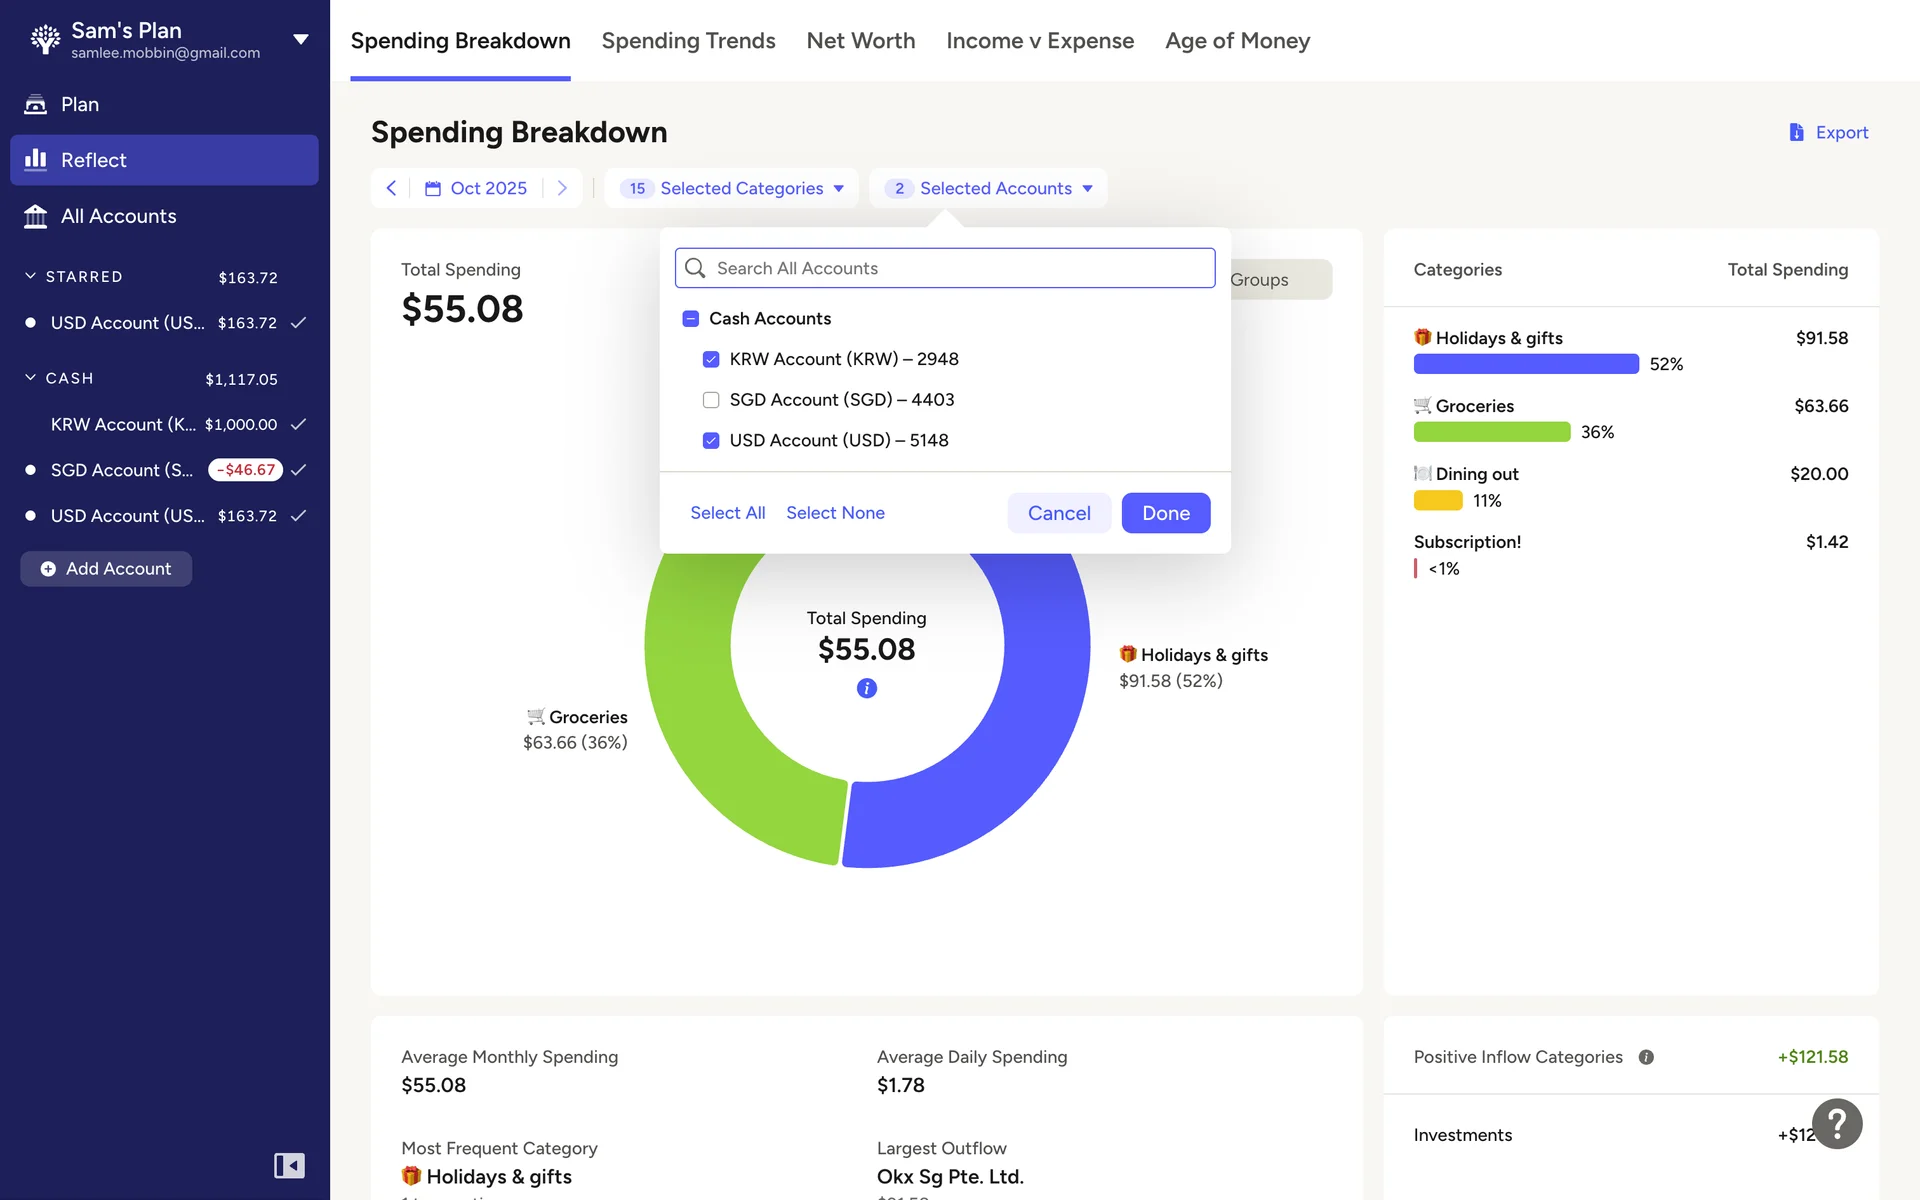The image size is (1920, 1200).
Task: Open the help question mark button
Action: pos(1837,1124)
